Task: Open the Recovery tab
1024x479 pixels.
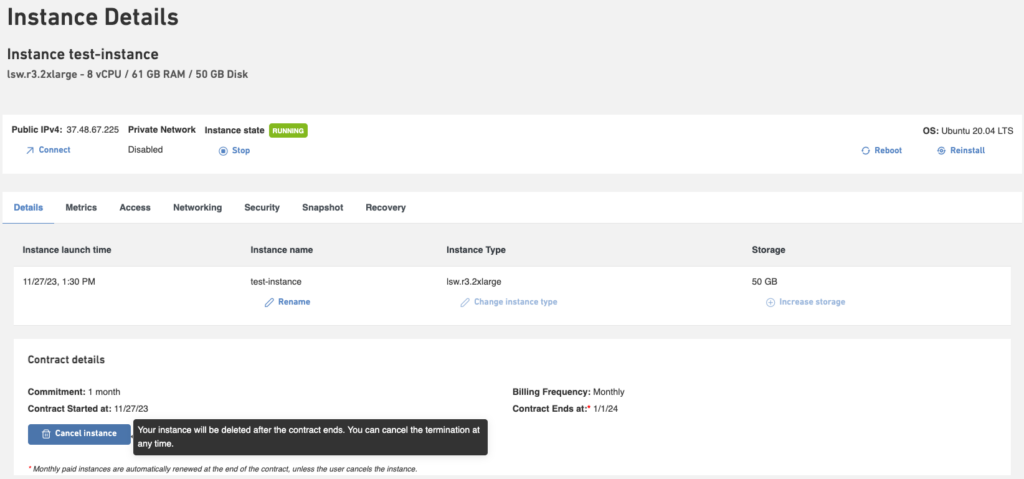Action: tap(385, 208)
